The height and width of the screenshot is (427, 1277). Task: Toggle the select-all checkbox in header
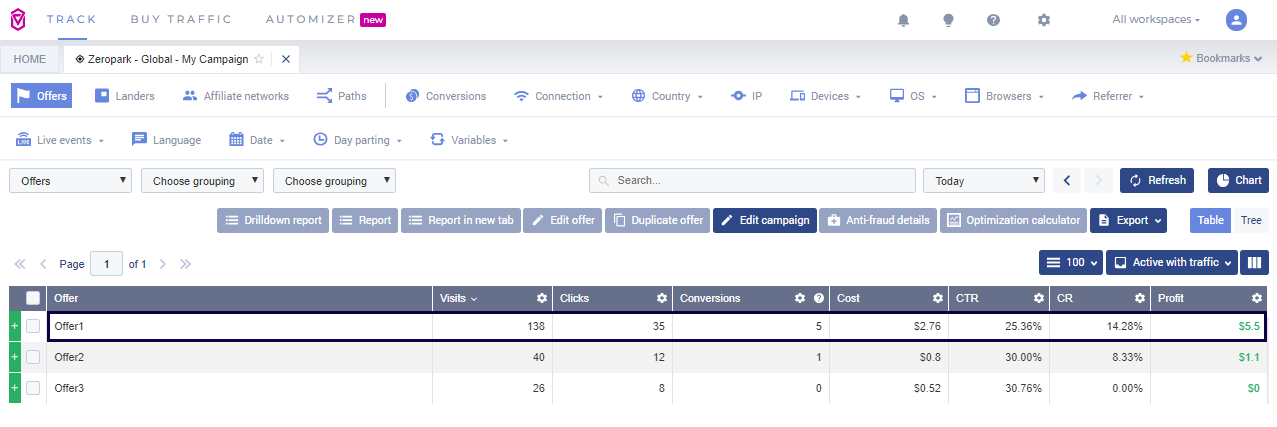tap(33, 298)
